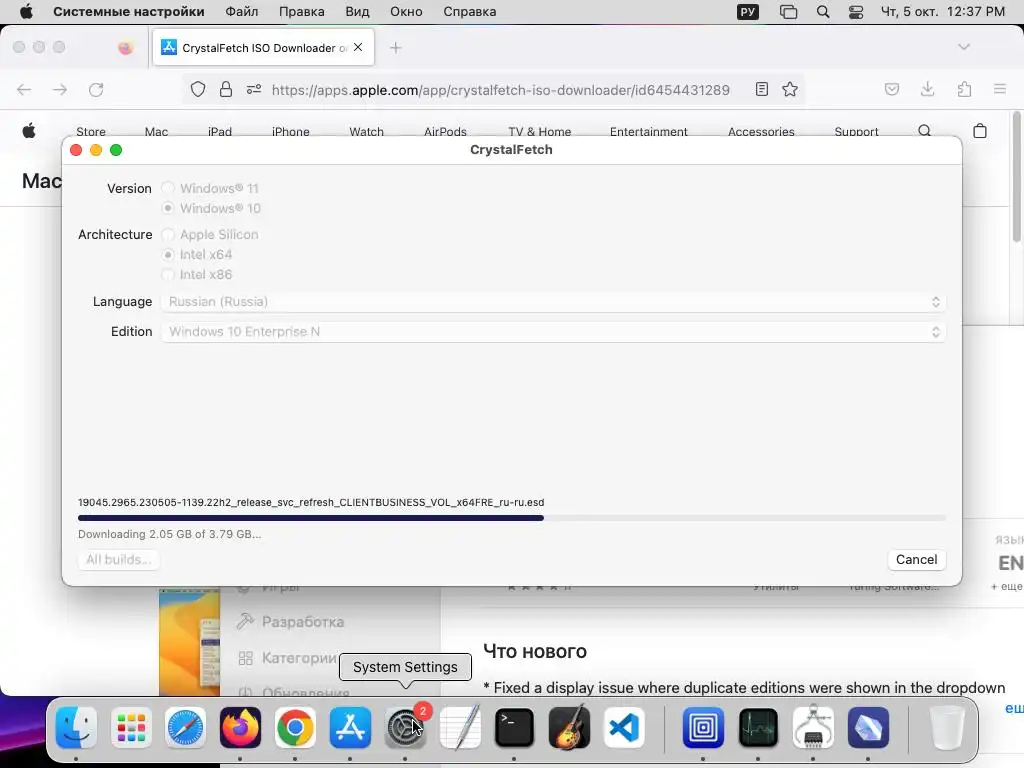Viewport: 1024px width, 768px height.
Task: Click the browser page vertical scrollbar
Action: click(x=1017, y=178)
